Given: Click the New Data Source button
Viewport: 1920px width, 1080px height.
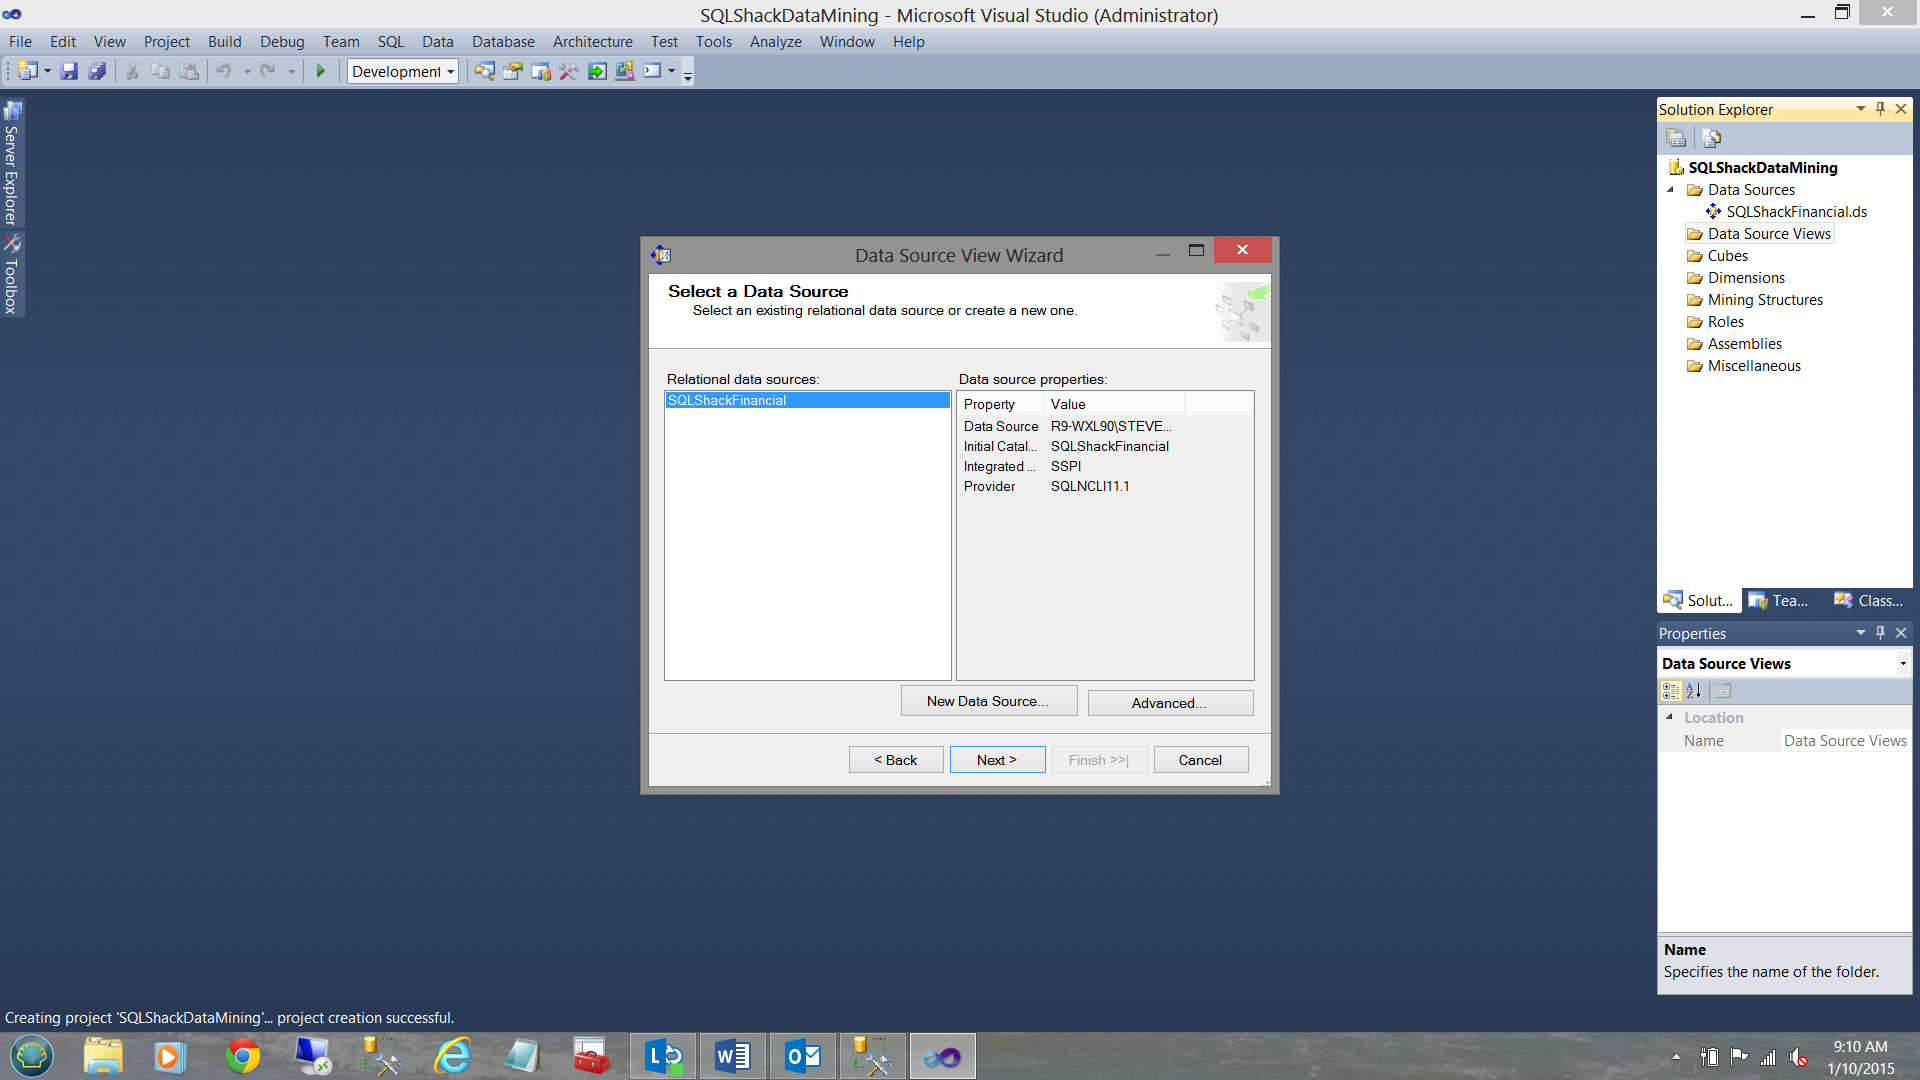Looking at the screenshot, I should click(988, 701).
